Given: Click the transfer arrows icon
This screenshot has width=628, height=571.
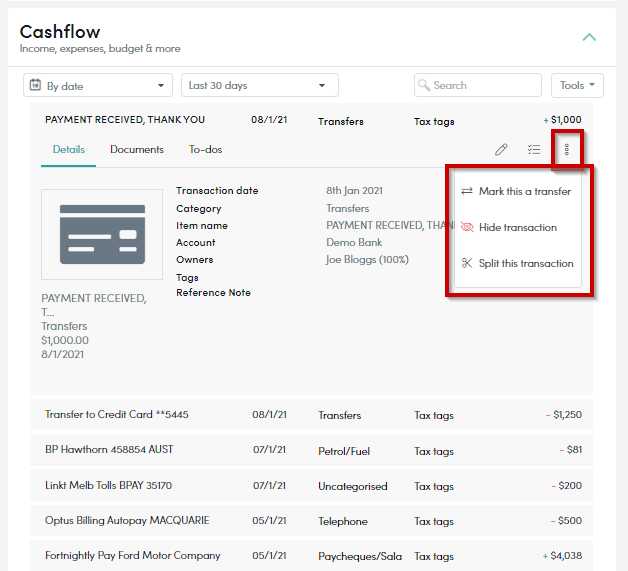Looking at the screenshot, I should [x=467, y=191].
